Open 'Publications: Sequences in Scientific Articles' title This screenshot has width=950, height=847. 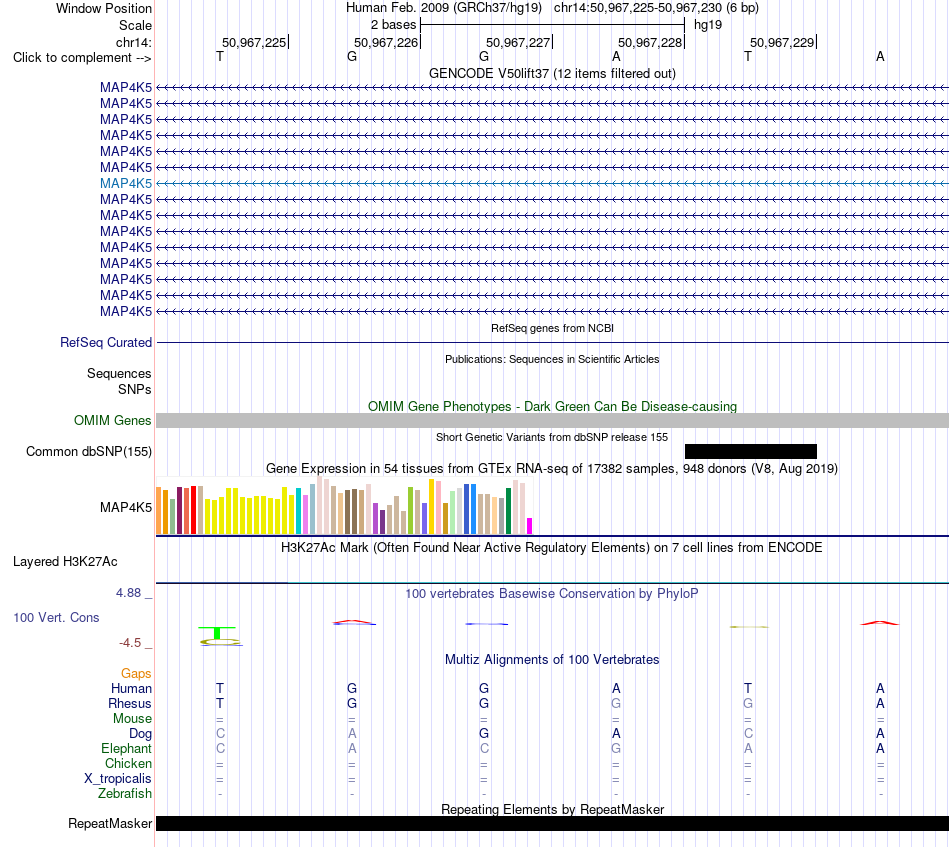552,359
